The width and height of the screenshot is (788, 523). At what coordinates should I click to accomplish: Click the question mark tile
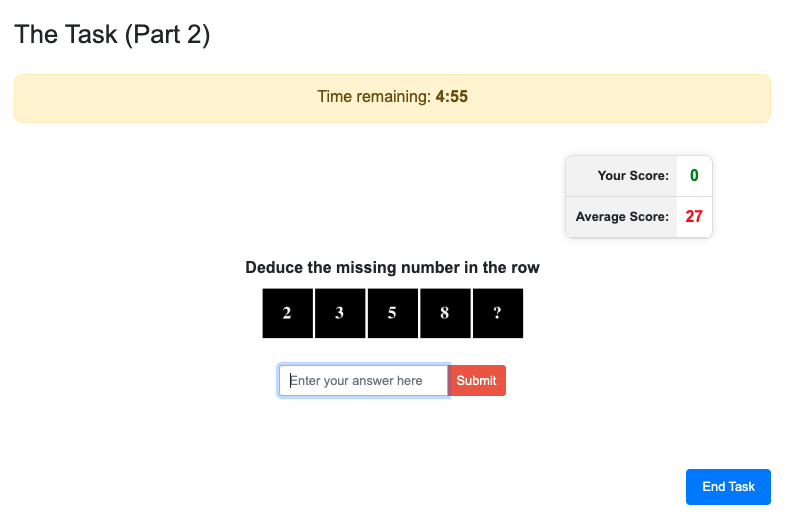click(x=497, y=313)
